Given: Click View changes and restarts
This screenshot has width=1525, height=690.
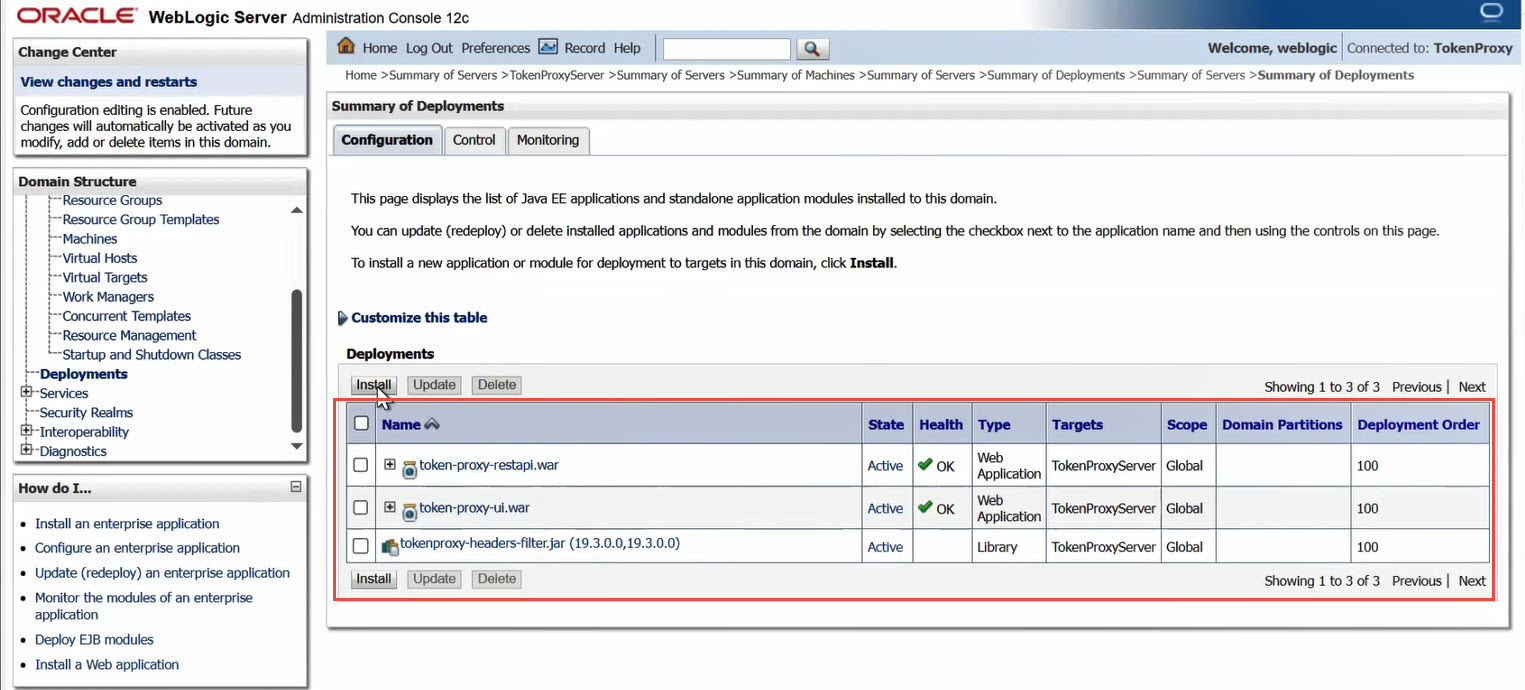Looking at the screenshot, I should [109, 82].
